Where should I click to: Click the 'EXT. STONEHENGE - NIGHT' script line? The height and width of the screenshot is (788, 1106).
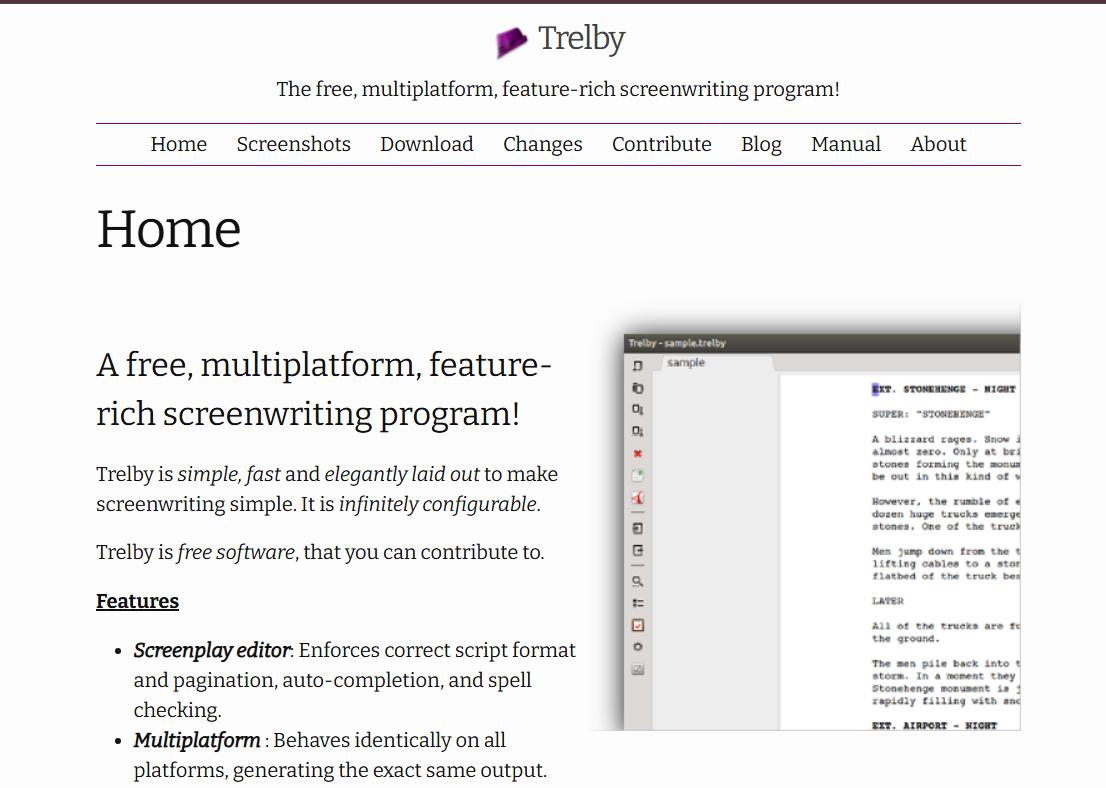[943, 389]
